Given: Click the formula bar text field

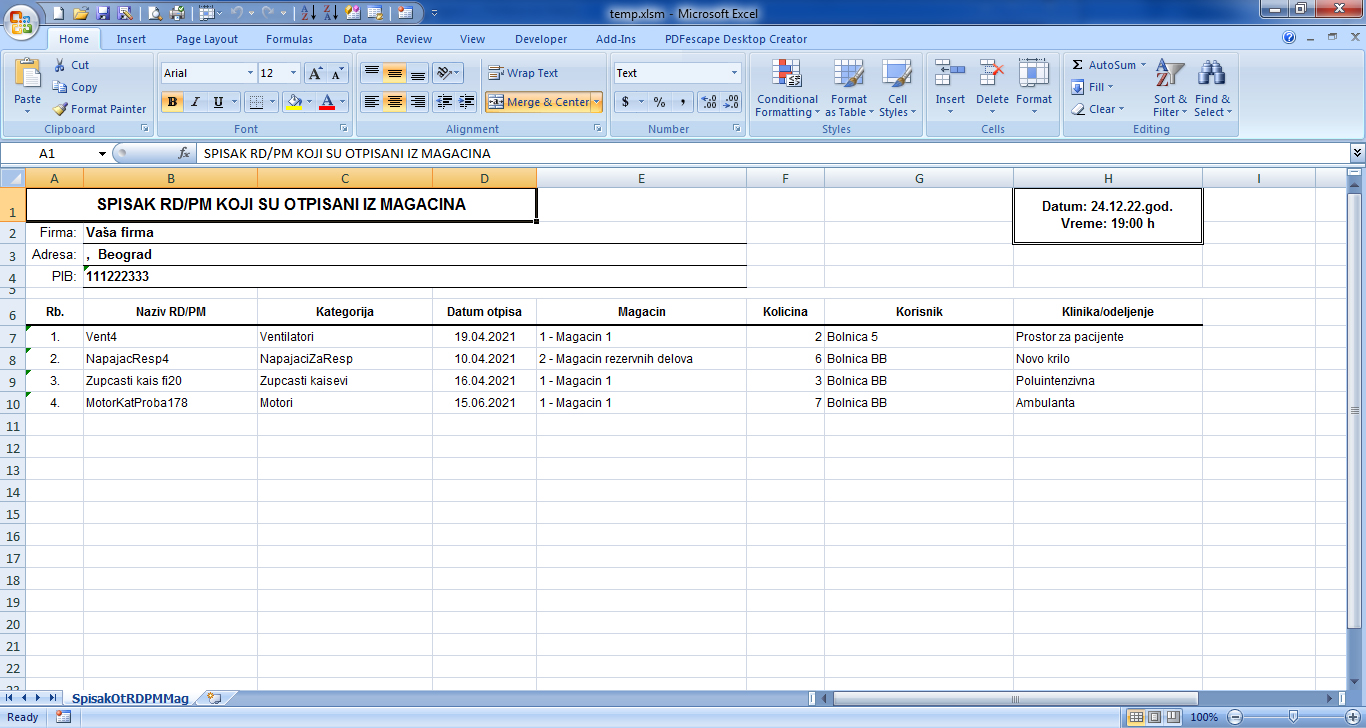Looking at the screenshot, I should point(772,153).
